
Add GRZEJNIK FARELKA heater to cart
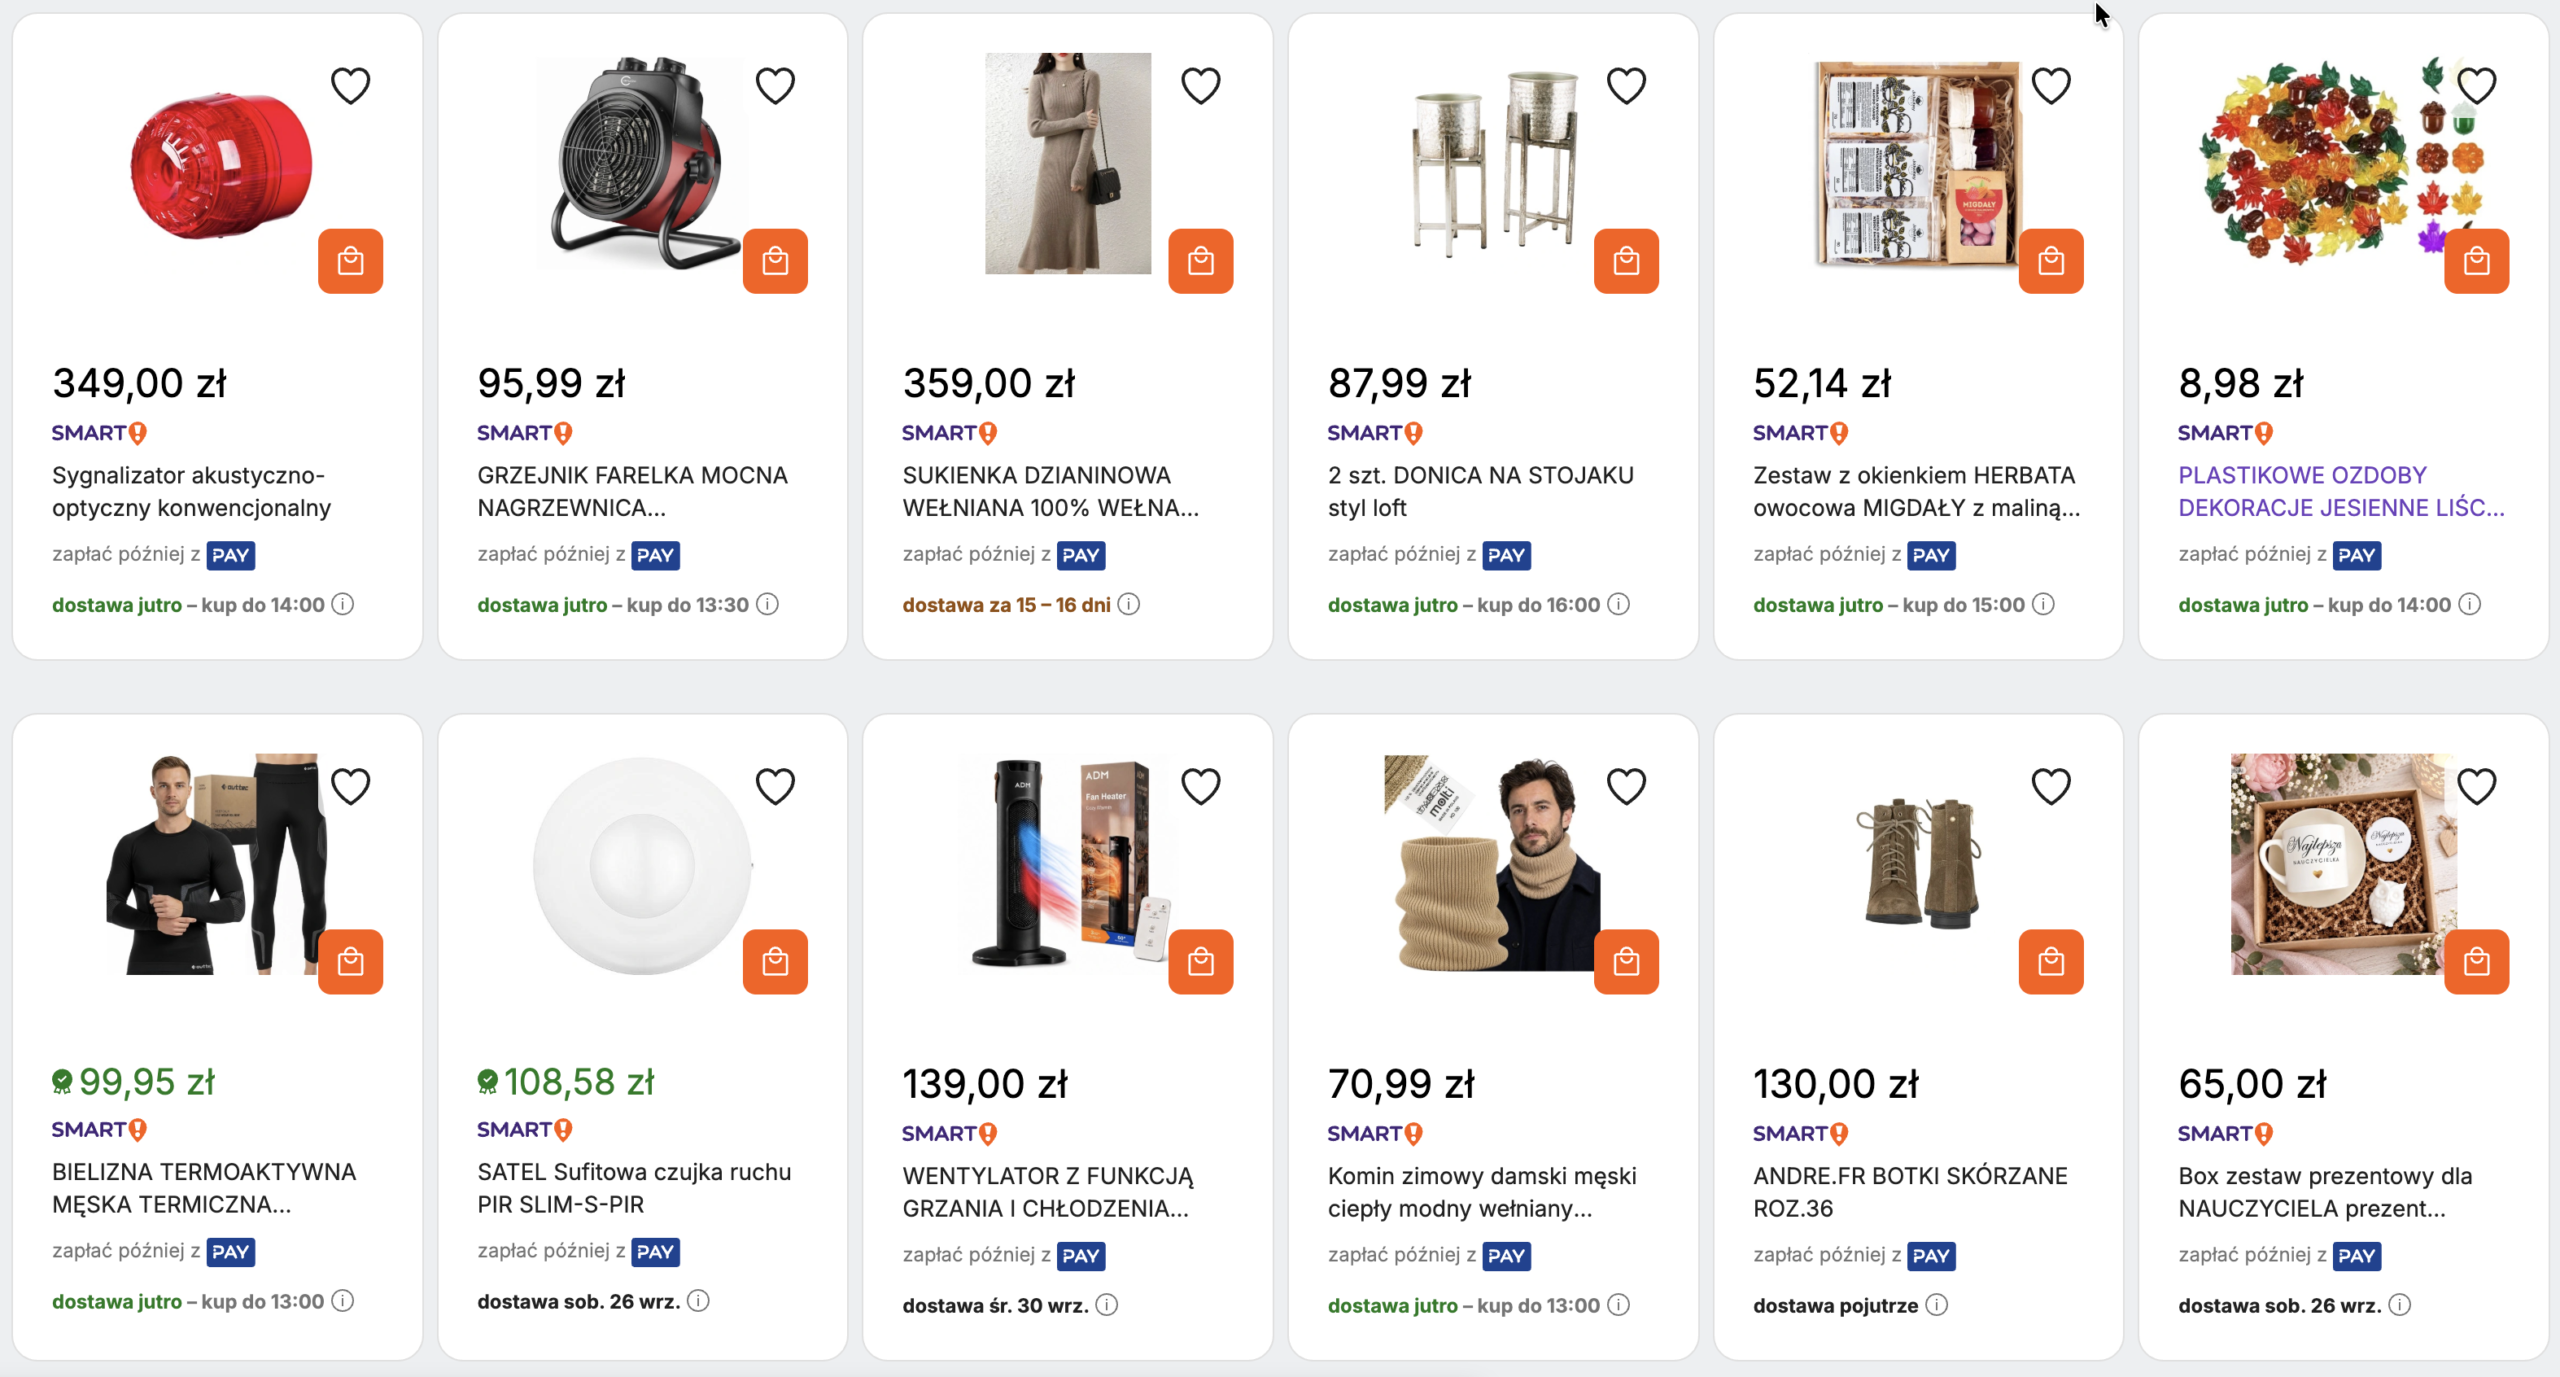775,261
